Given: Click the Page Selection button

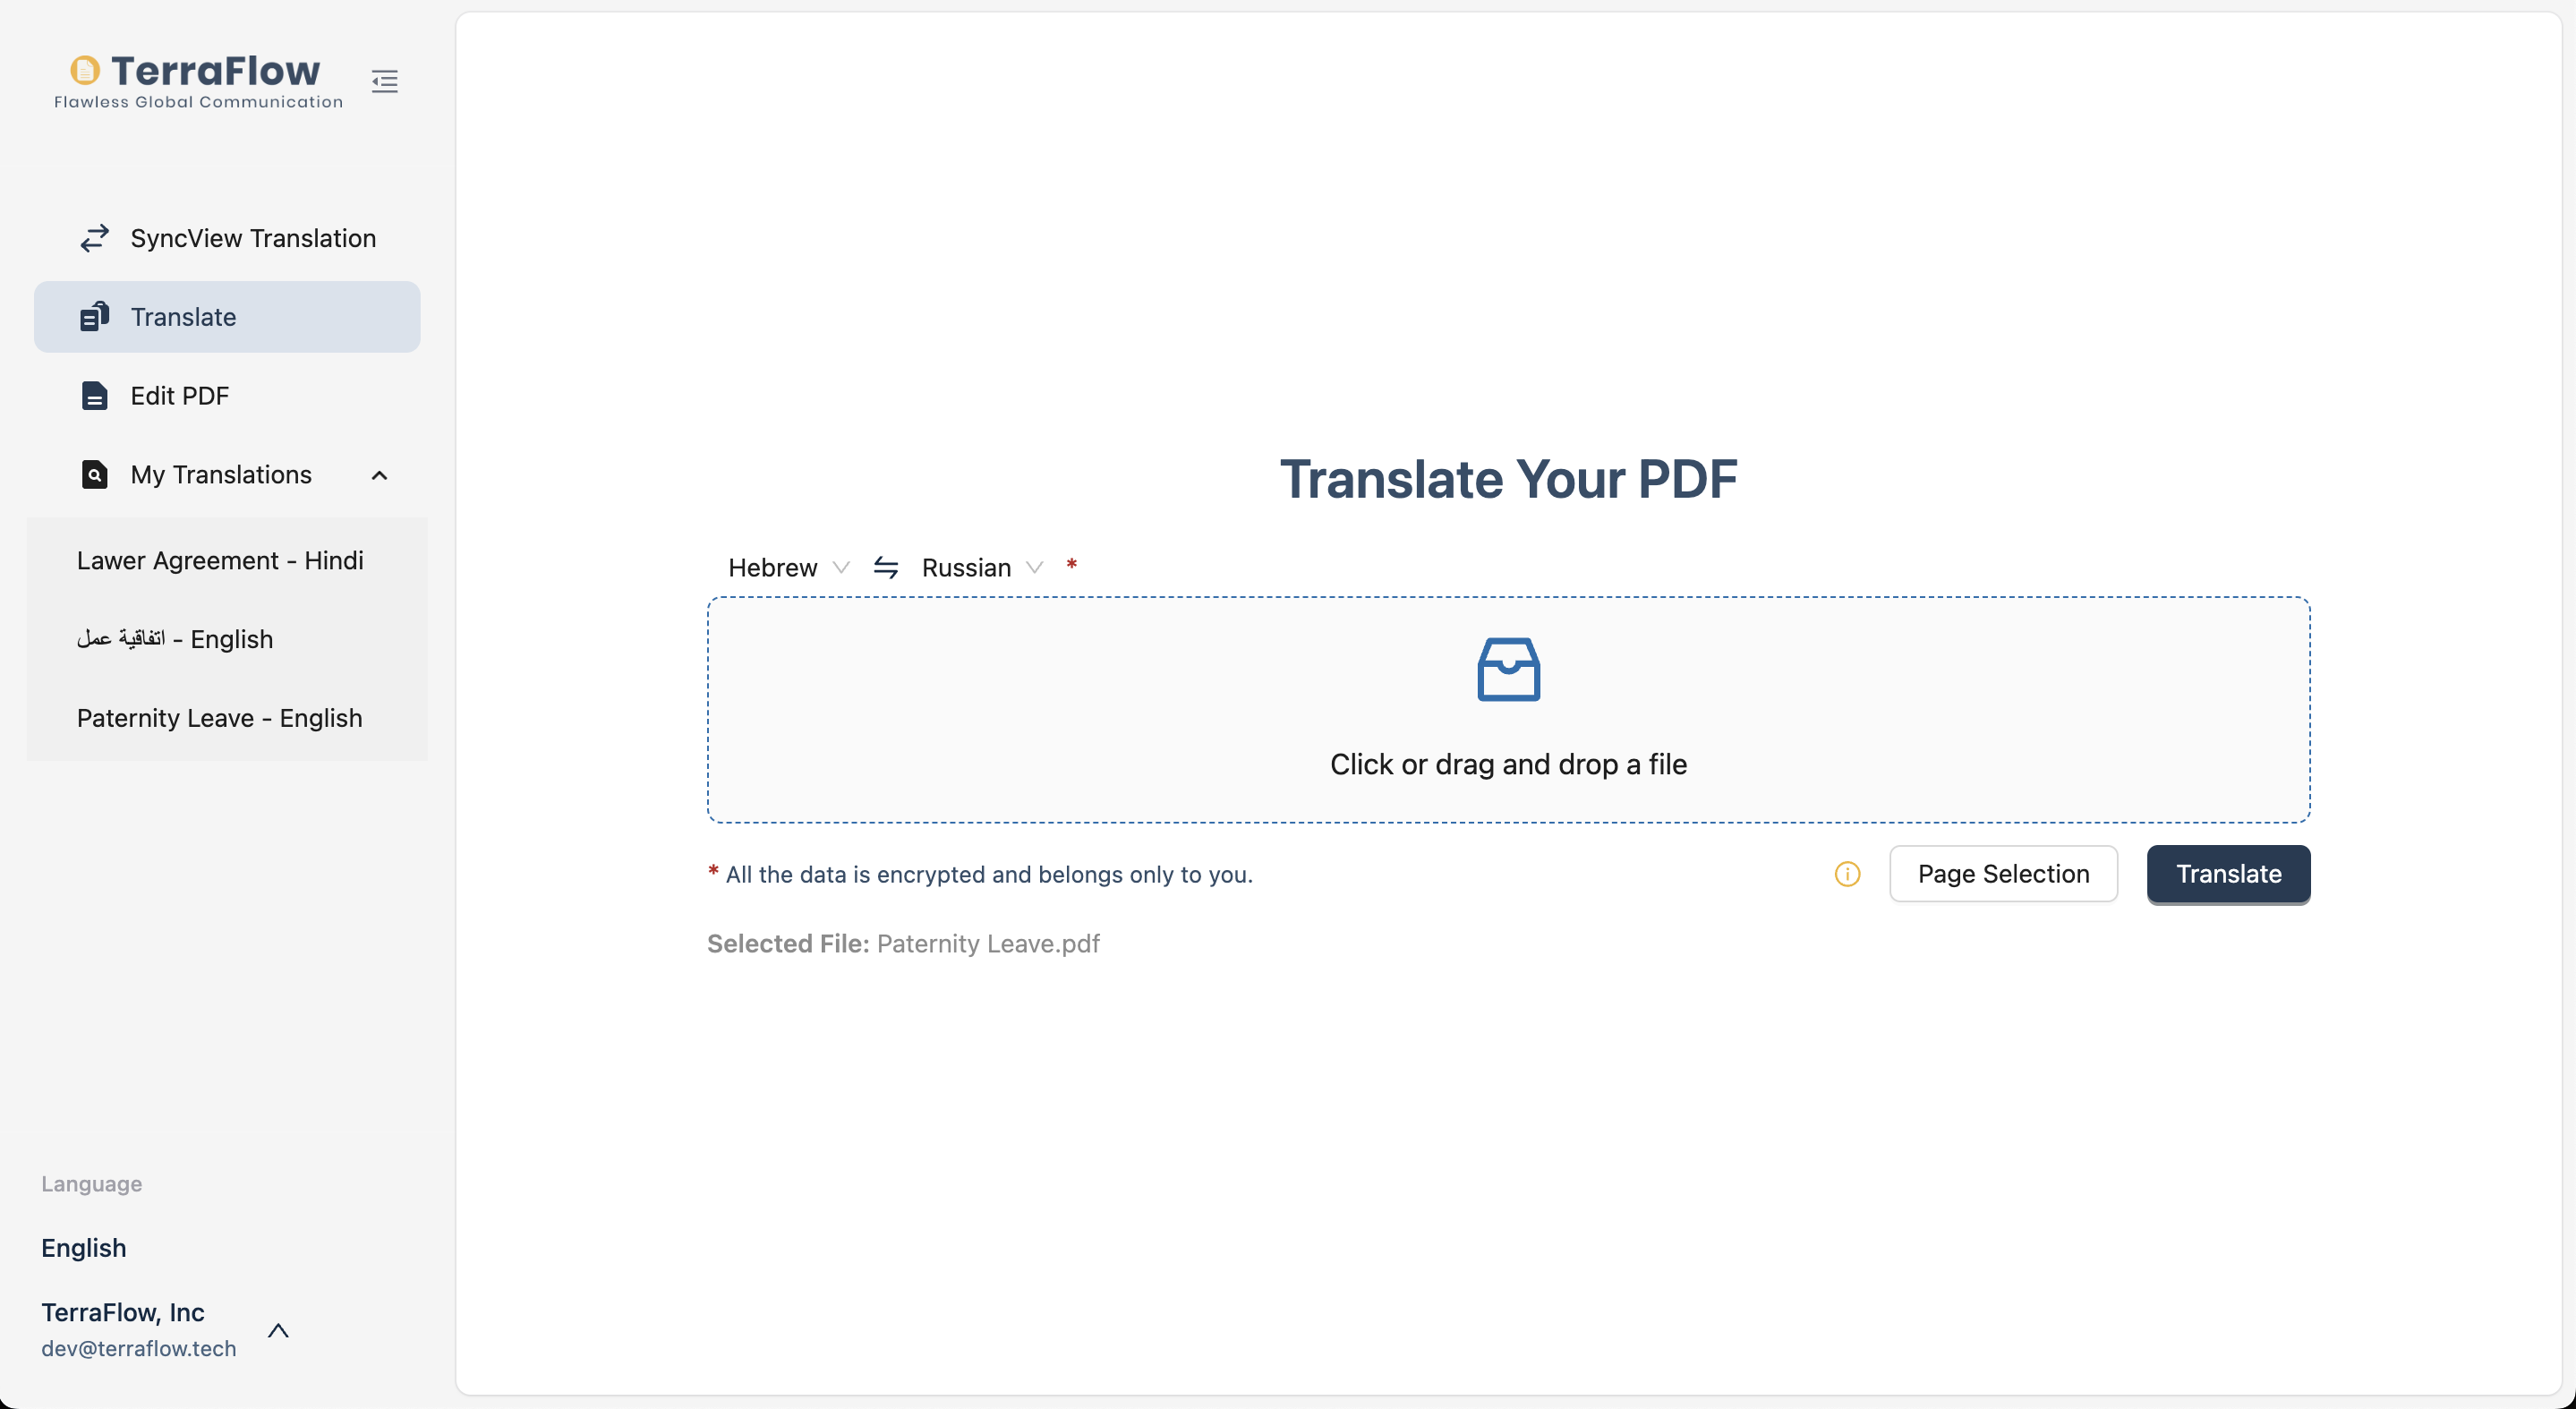Looking at the screenshot, I should coord(2002,874).
